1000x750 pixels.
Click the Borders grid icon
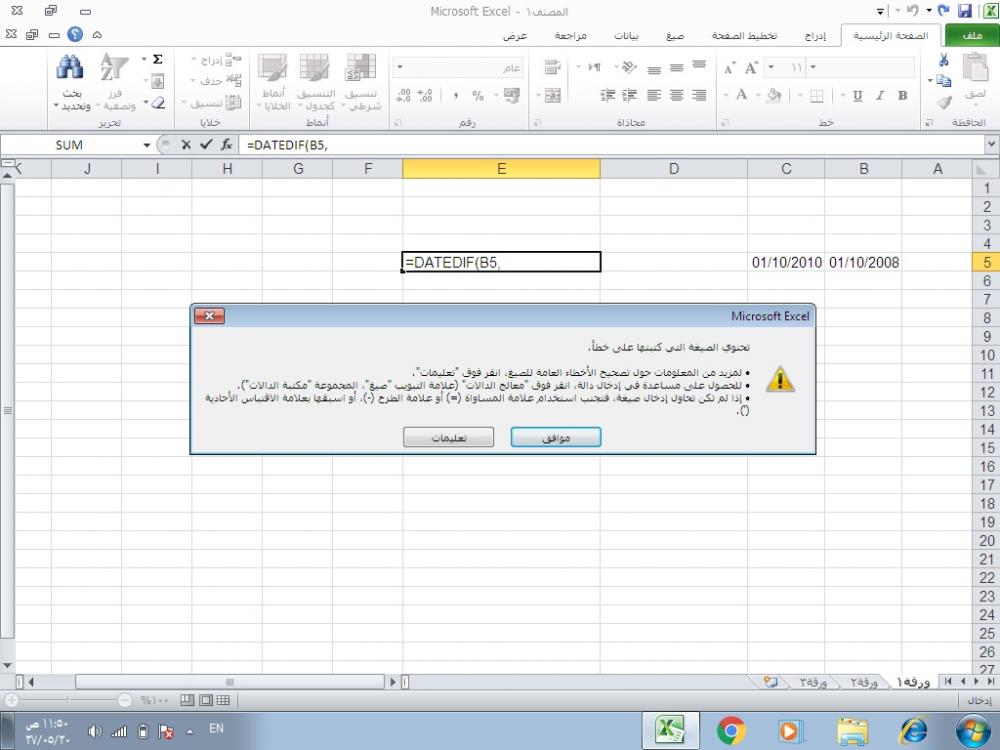(816, 96)
